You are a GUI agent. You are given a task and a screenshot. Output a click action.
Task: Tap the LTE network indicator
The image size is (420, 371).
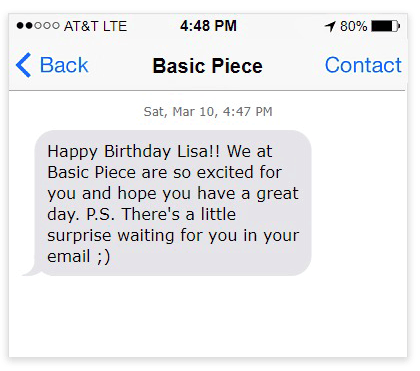coord(115,26)
